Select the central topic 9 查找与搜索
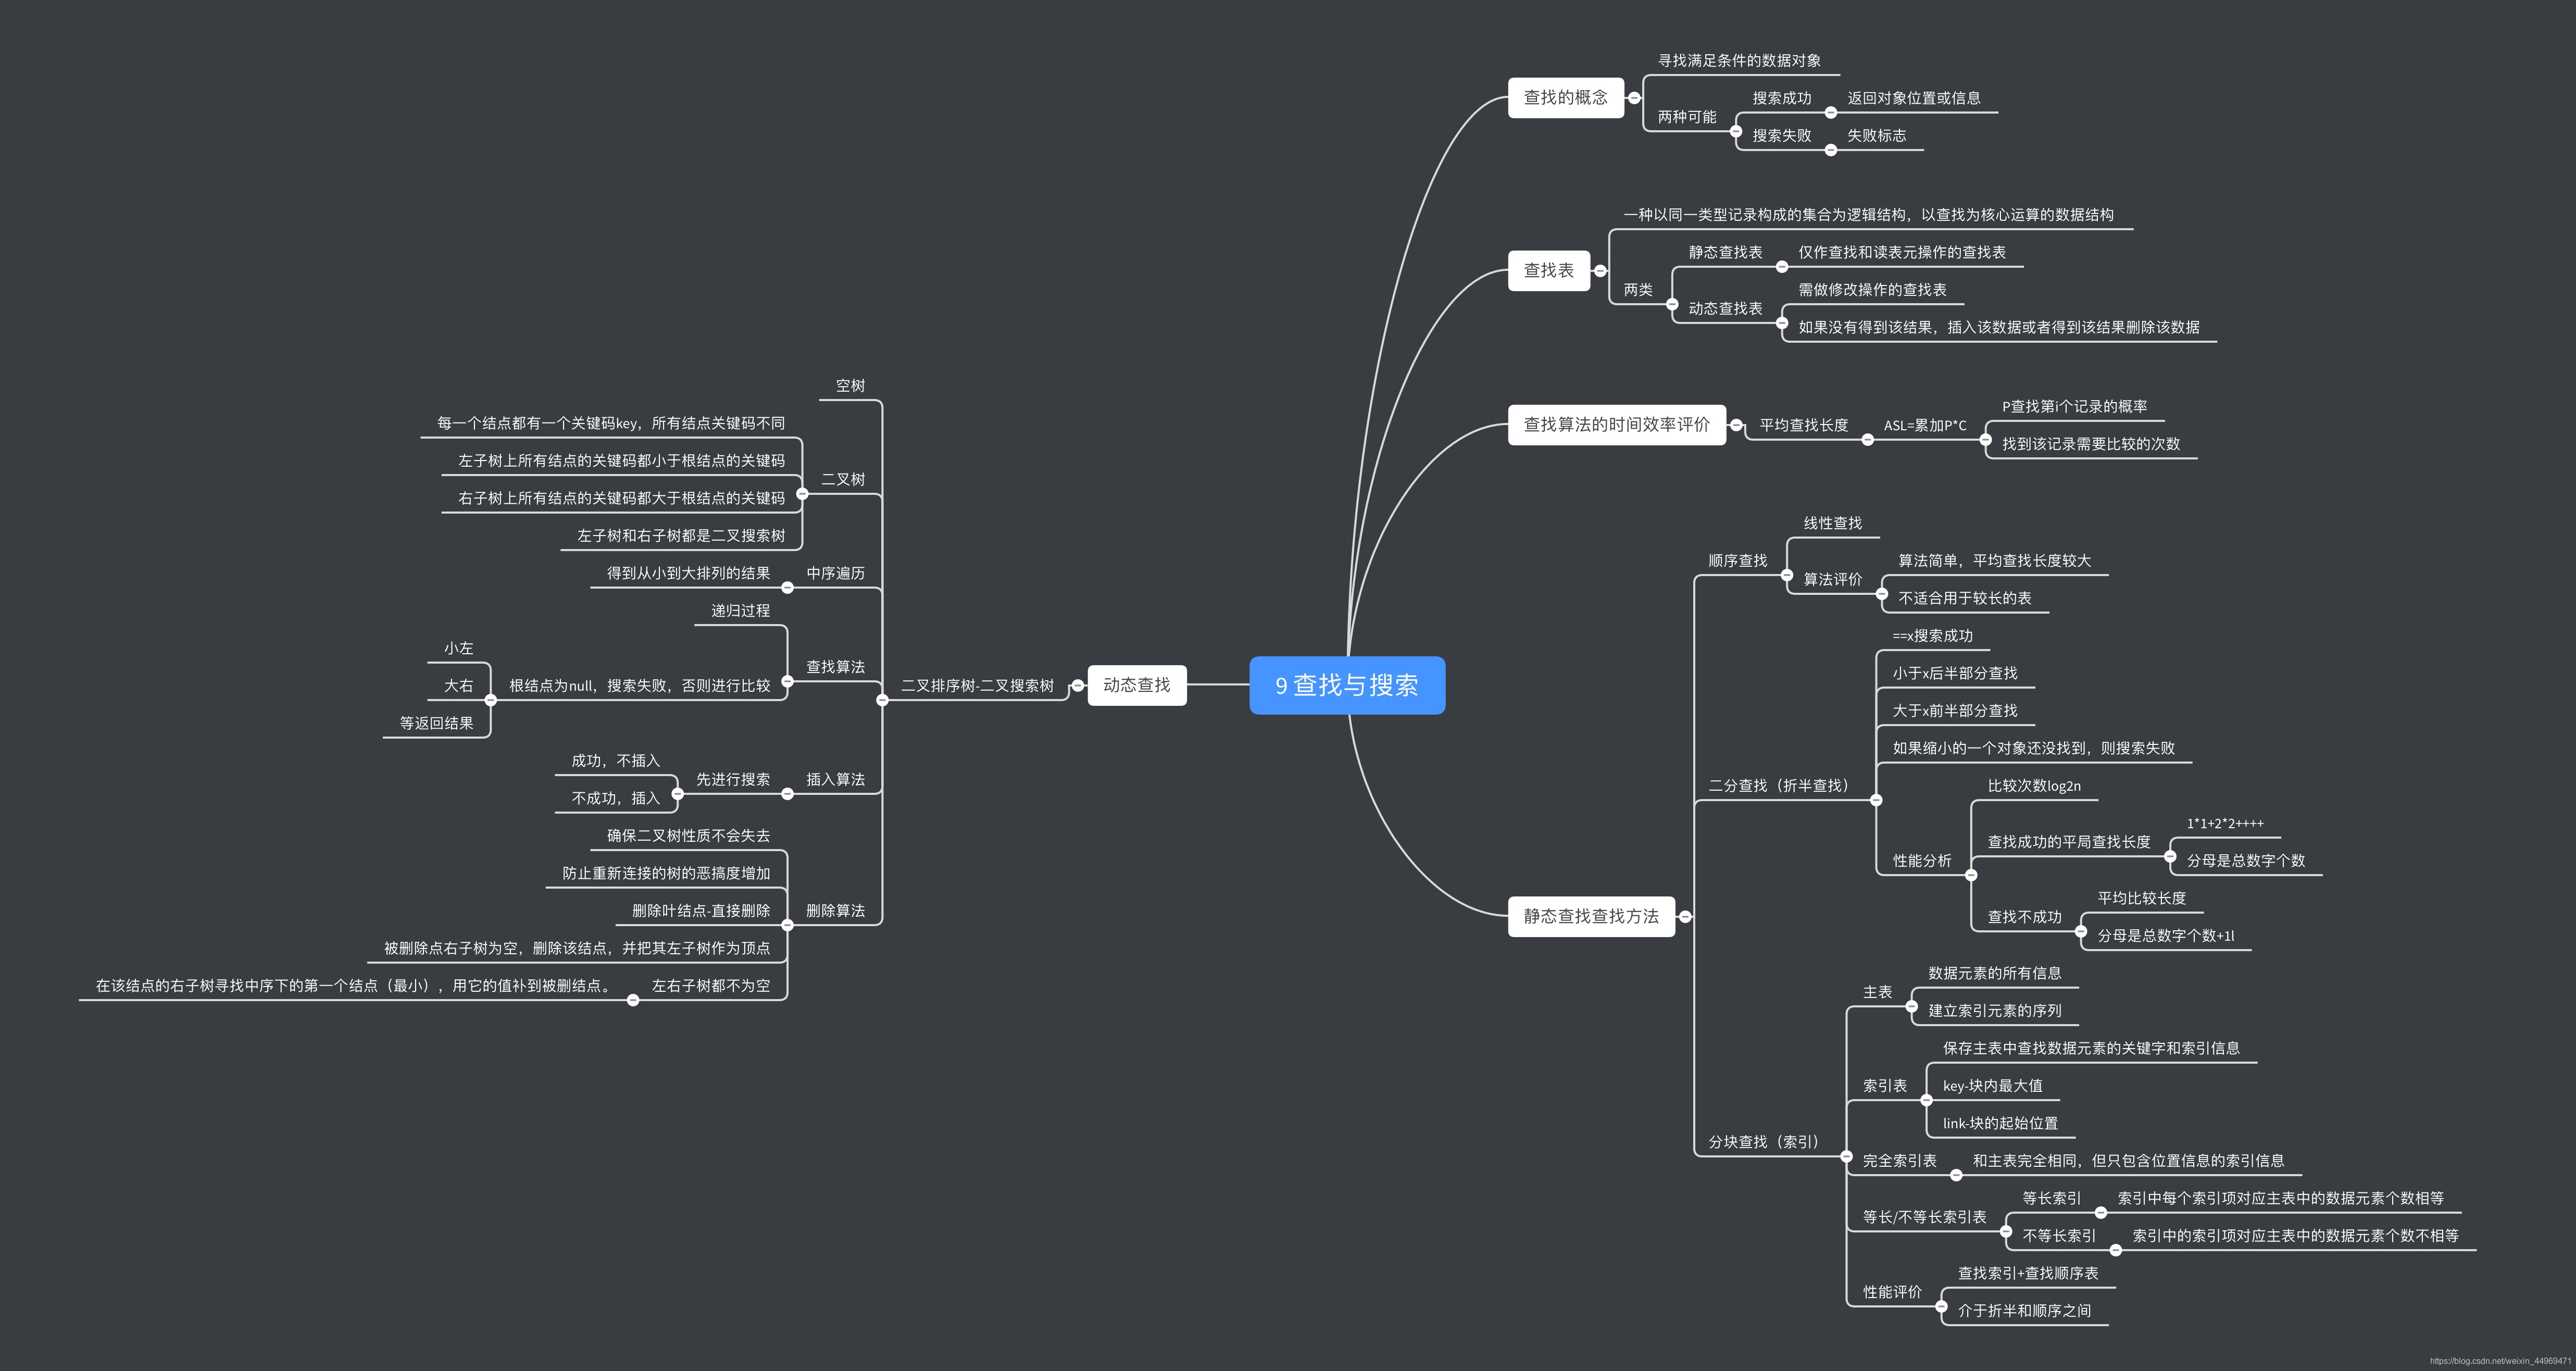2576x1371 pixels. tap(1346, 685)
